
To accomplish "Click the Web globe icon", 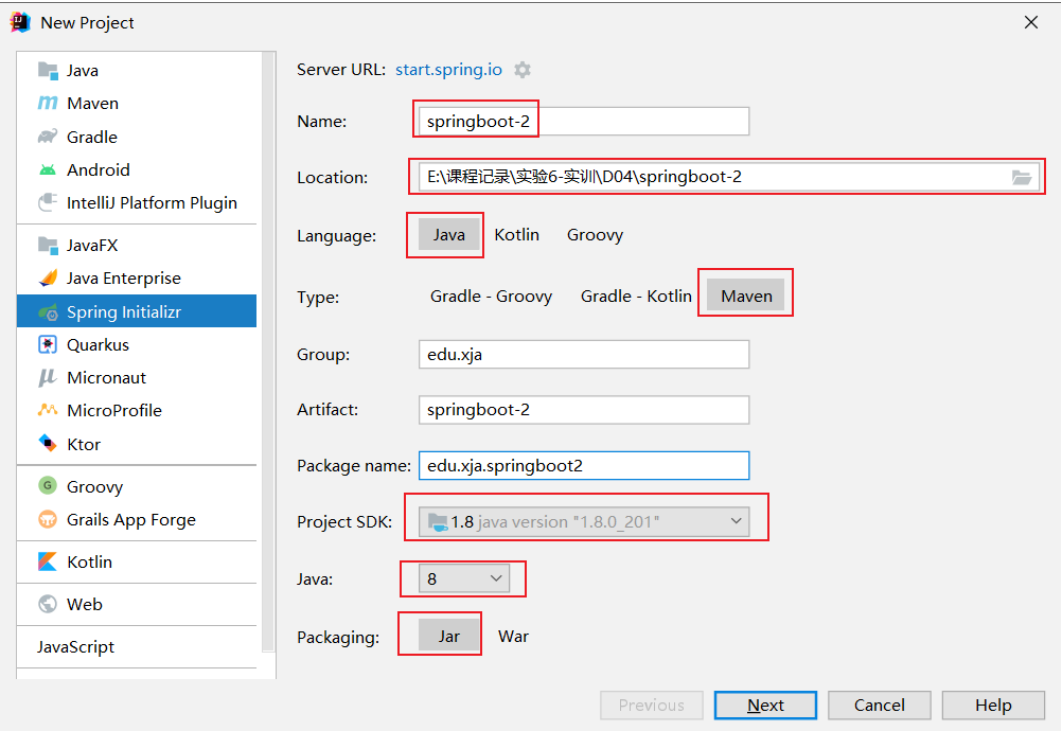I will coord(47,603).
